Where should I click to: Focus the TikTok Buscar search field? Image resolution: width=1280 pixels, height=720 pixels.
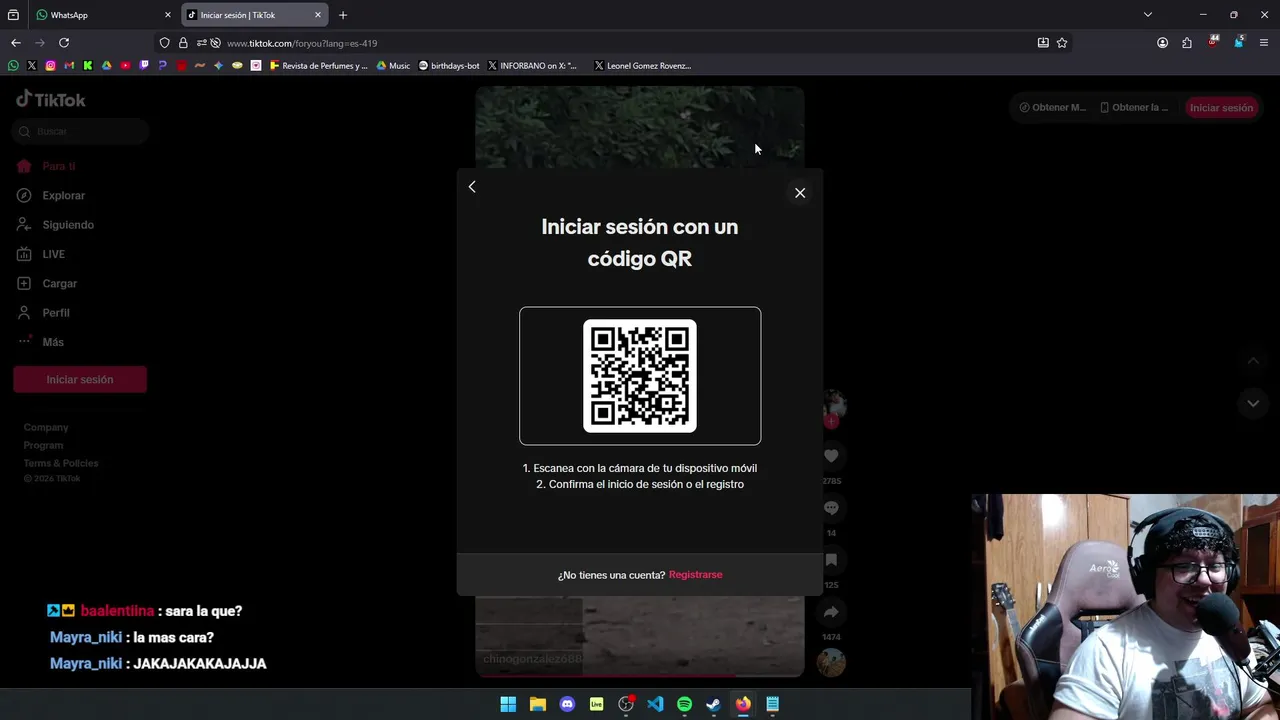(80, 131)
